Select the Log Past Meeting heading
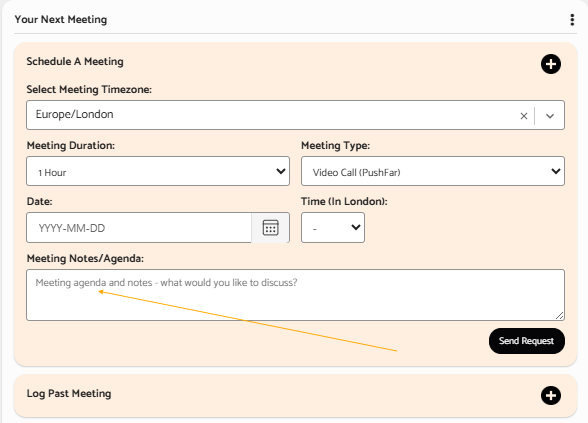The image size is (588, 423). [69, 393]
